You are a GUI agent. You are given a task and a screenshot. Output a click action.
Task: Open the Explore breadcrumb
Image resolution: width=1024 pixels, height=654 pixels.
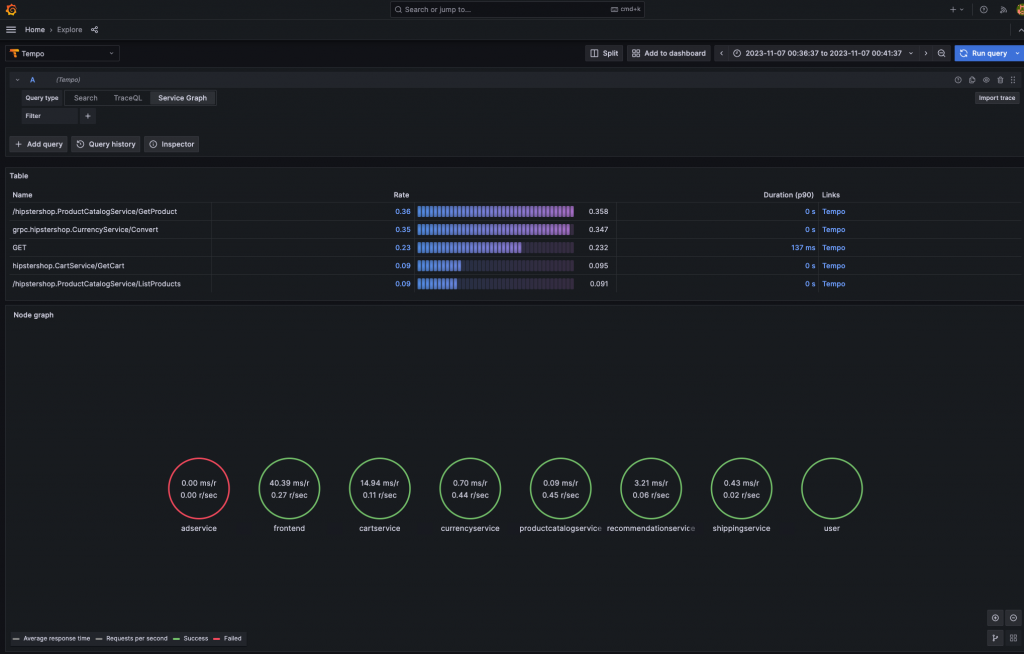coord(69,29)
